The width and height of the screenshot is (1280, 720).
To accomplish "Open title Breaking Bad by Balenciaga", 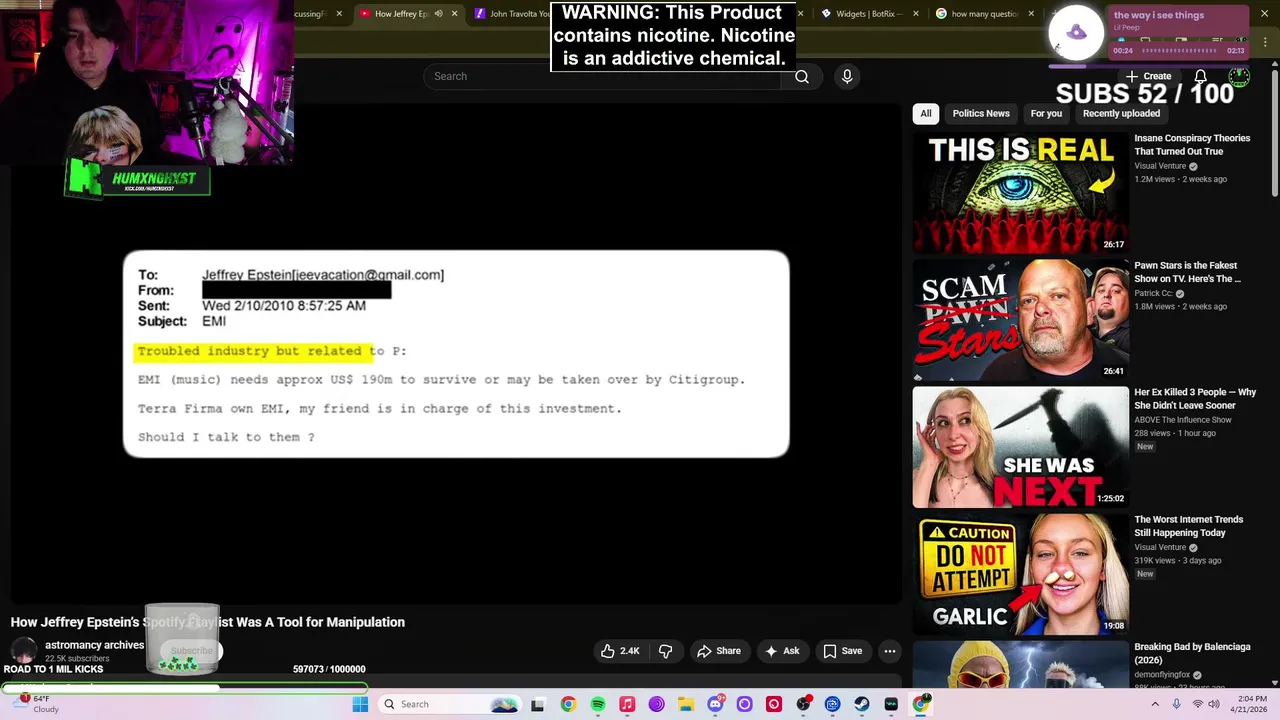I will [1192, 653].
